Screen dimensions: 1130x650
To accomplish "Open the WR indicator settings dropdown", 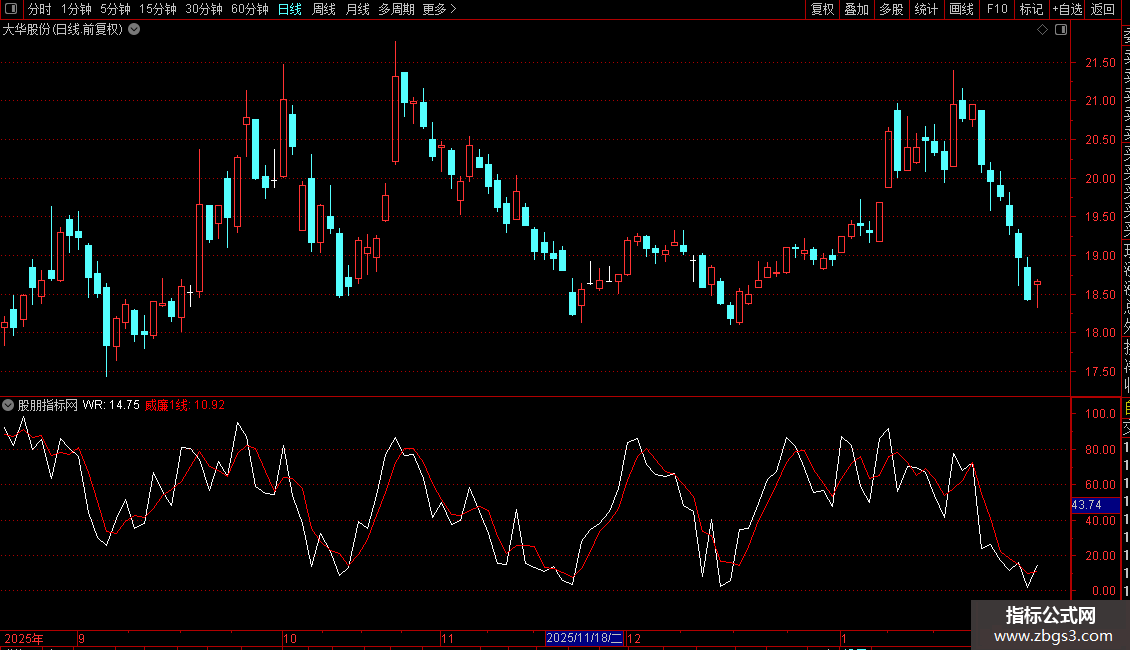I will pyautogui.click(x=8, y=405).
